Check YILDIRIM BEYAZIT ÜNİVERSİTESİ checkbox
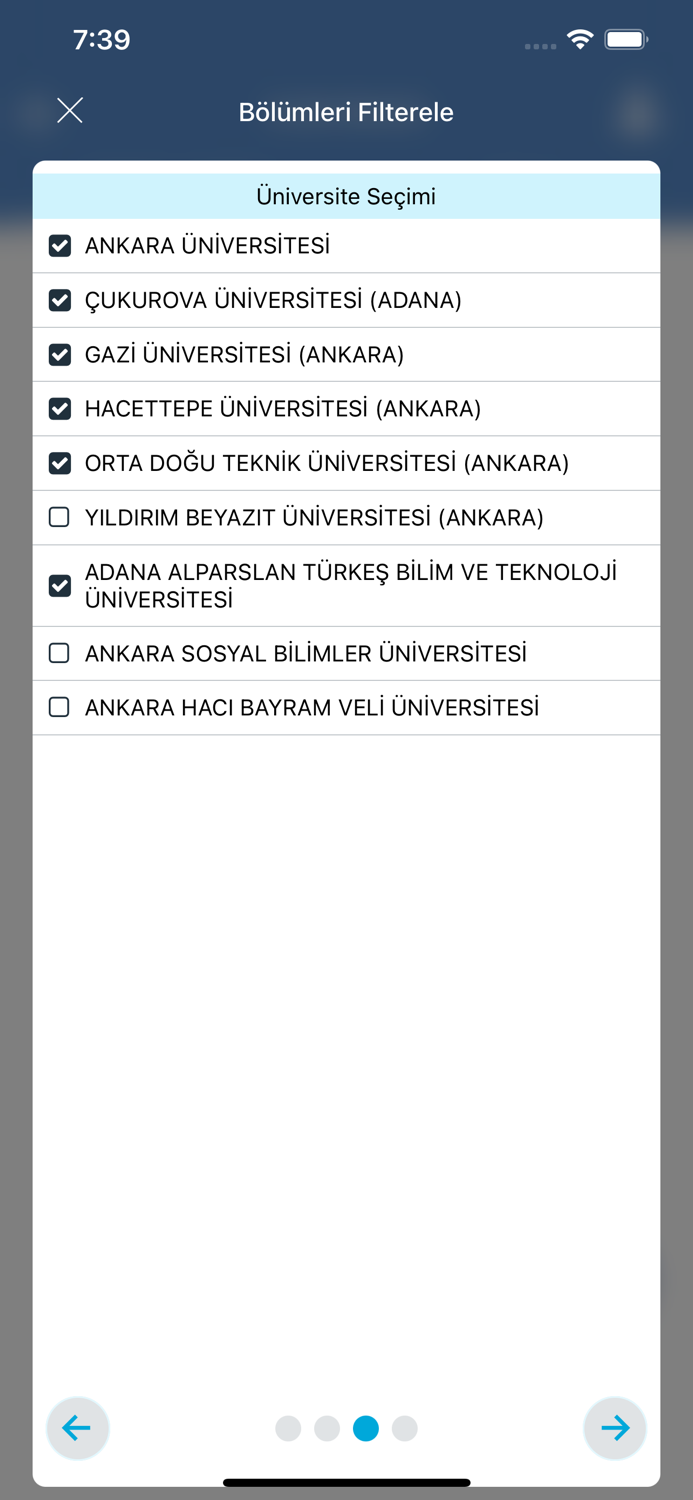Screen dimensions: 693x1500 pos(60,517)
